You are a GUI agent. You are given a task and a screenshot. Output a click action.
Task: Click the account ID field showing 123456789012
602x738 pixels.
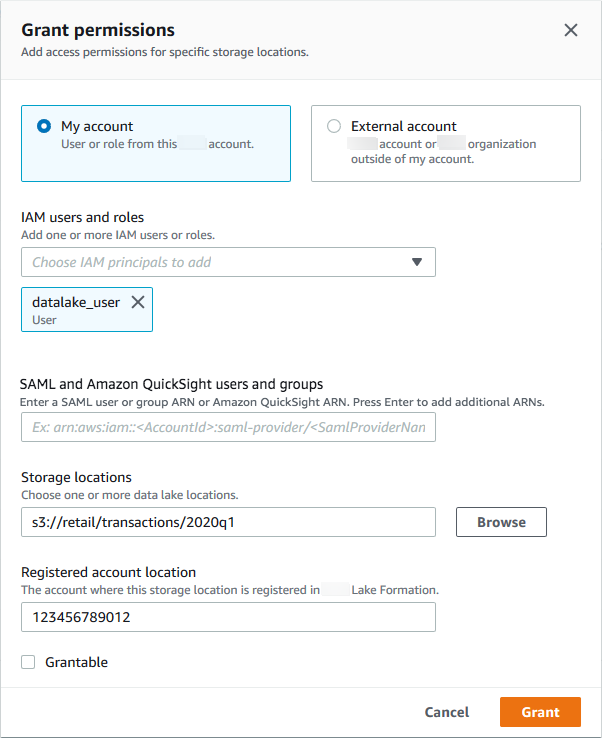click(x=228, y=617)
